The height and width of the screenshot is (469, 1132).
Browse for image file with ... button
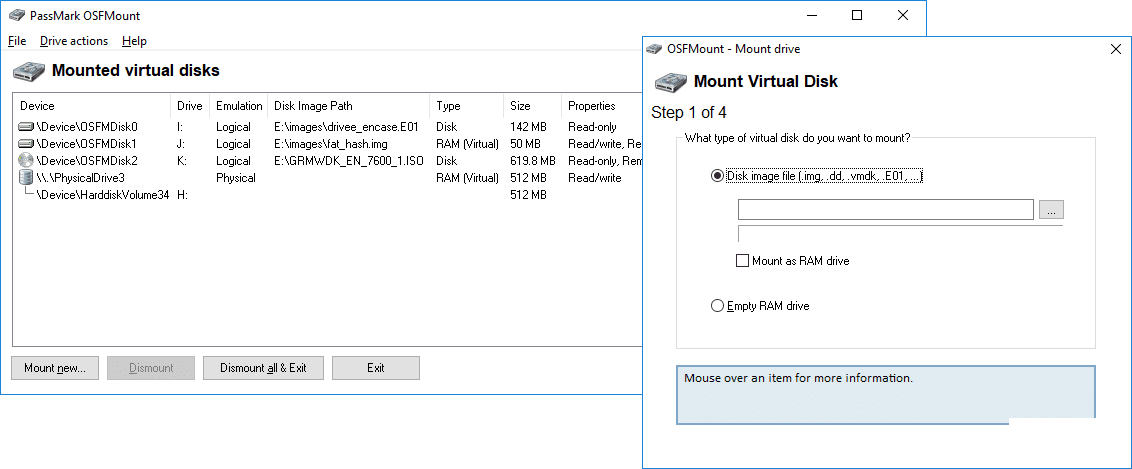[x=1051, y=210]
